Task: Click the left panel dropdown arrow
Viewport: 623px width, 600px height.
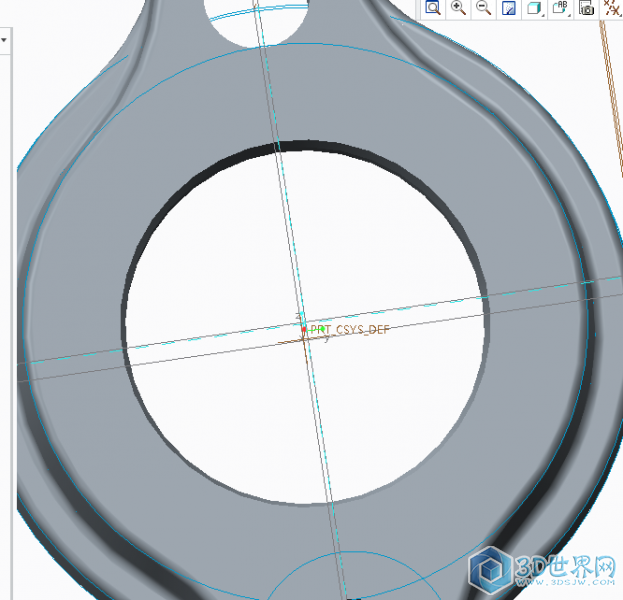Action: 4,40
